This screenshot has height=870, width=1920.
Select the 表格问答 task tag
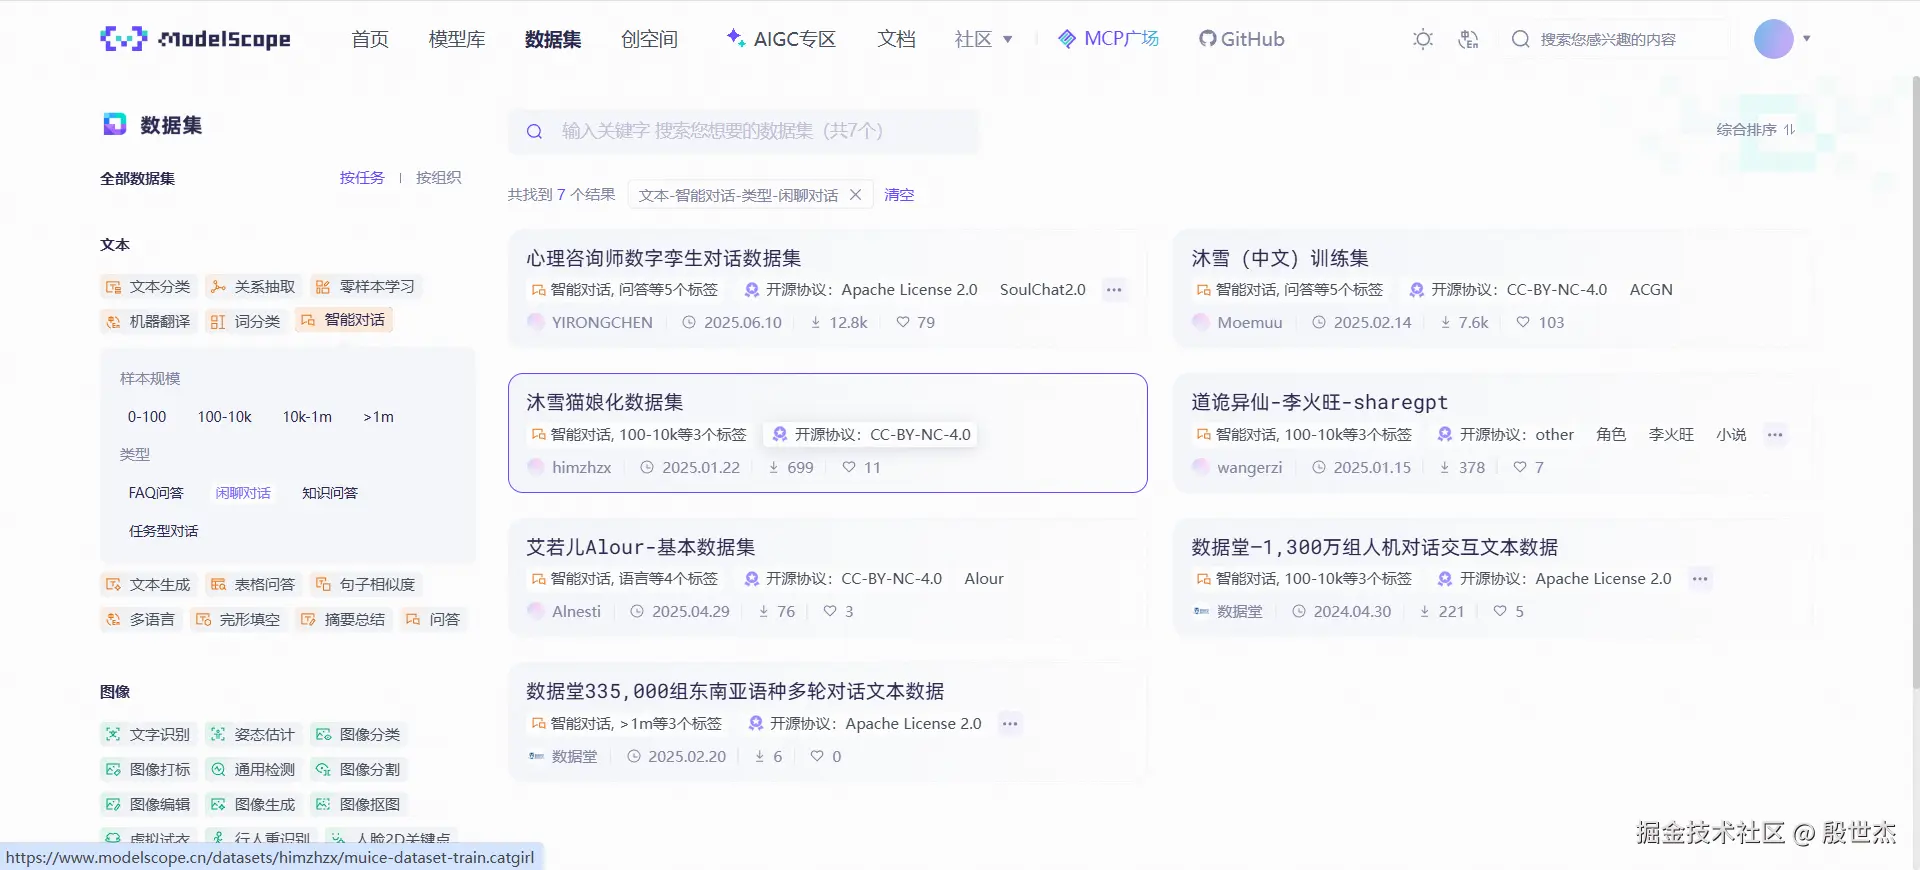(x=253, y=585)
